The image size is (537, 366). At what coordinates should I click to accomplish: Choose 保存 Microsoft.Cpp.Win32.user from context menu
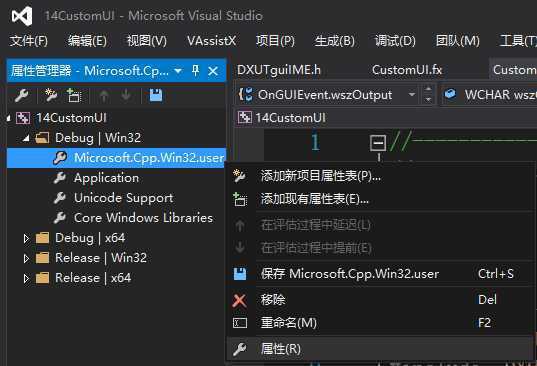point(380,274)
